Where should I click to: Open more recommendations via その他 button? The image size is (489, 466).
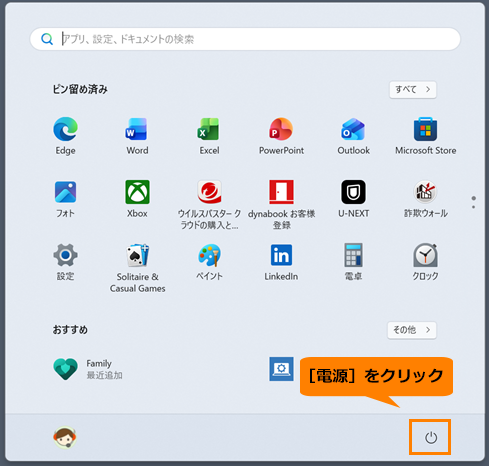click(x=412, y=330)
